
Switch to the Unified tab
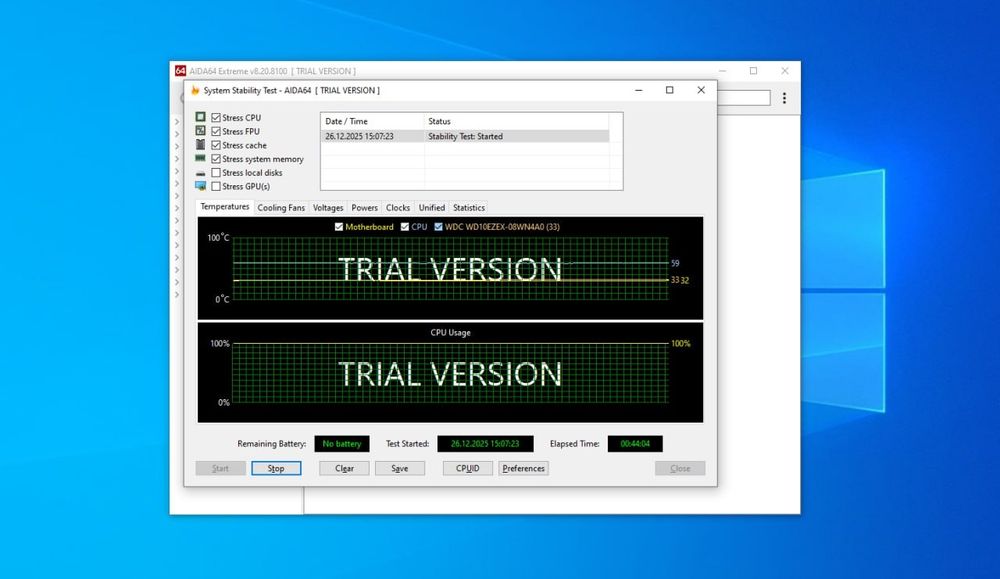click(x=432, y=208)
